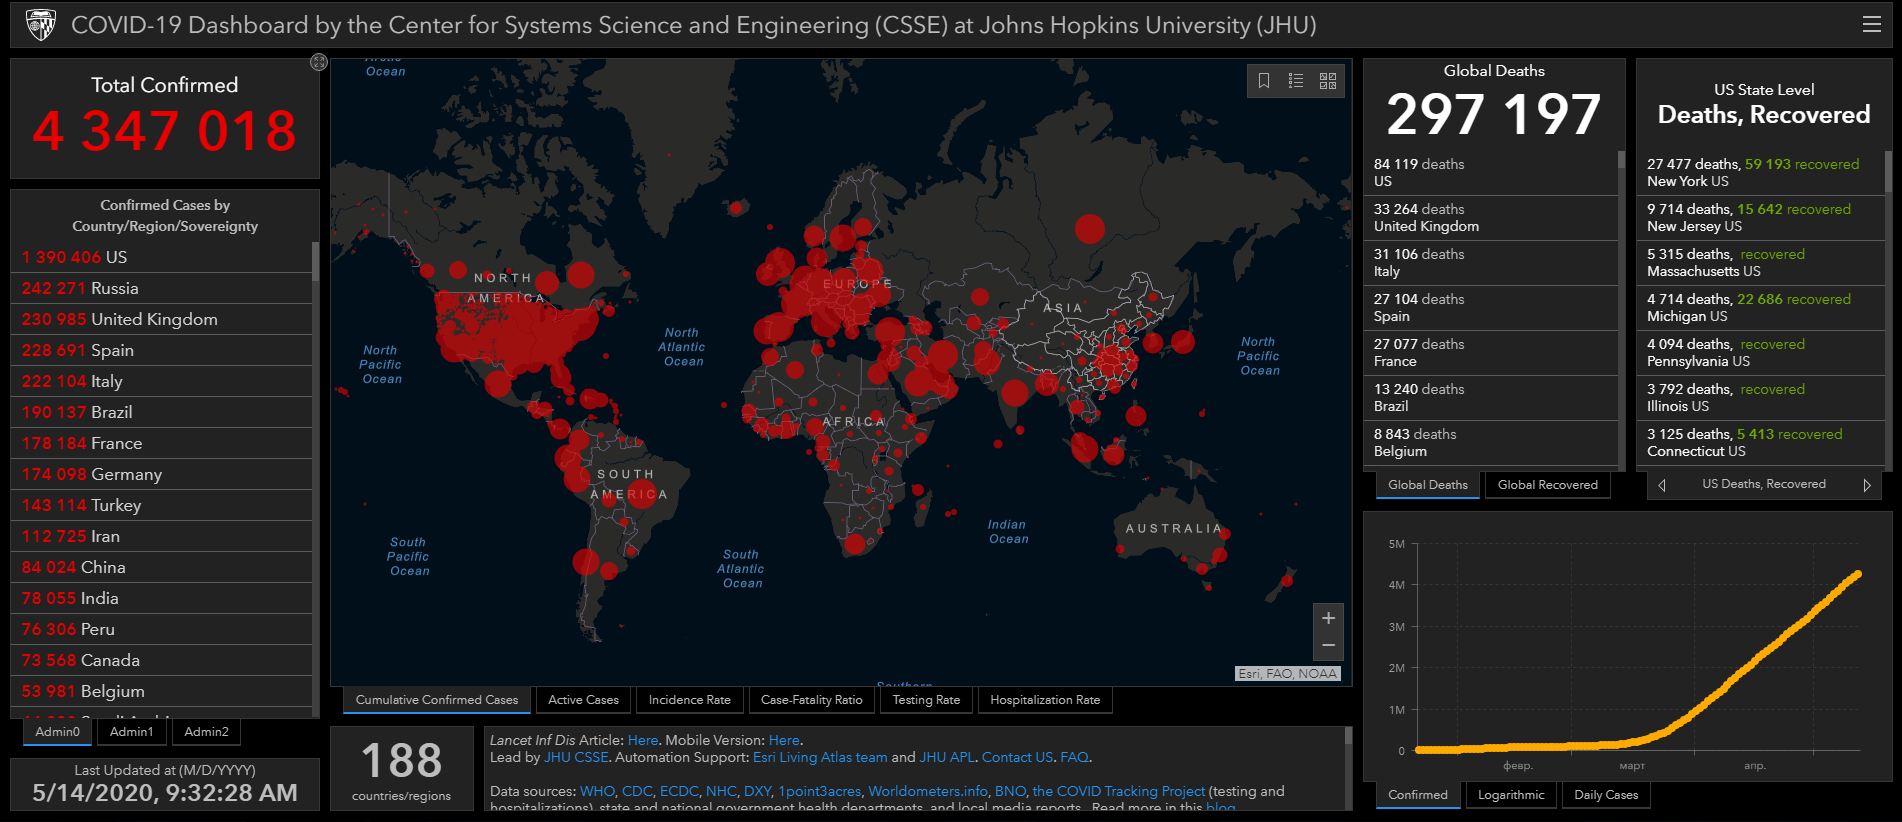
Task: Select the Admin1 level tab
Action: click(x=131, y=732)
